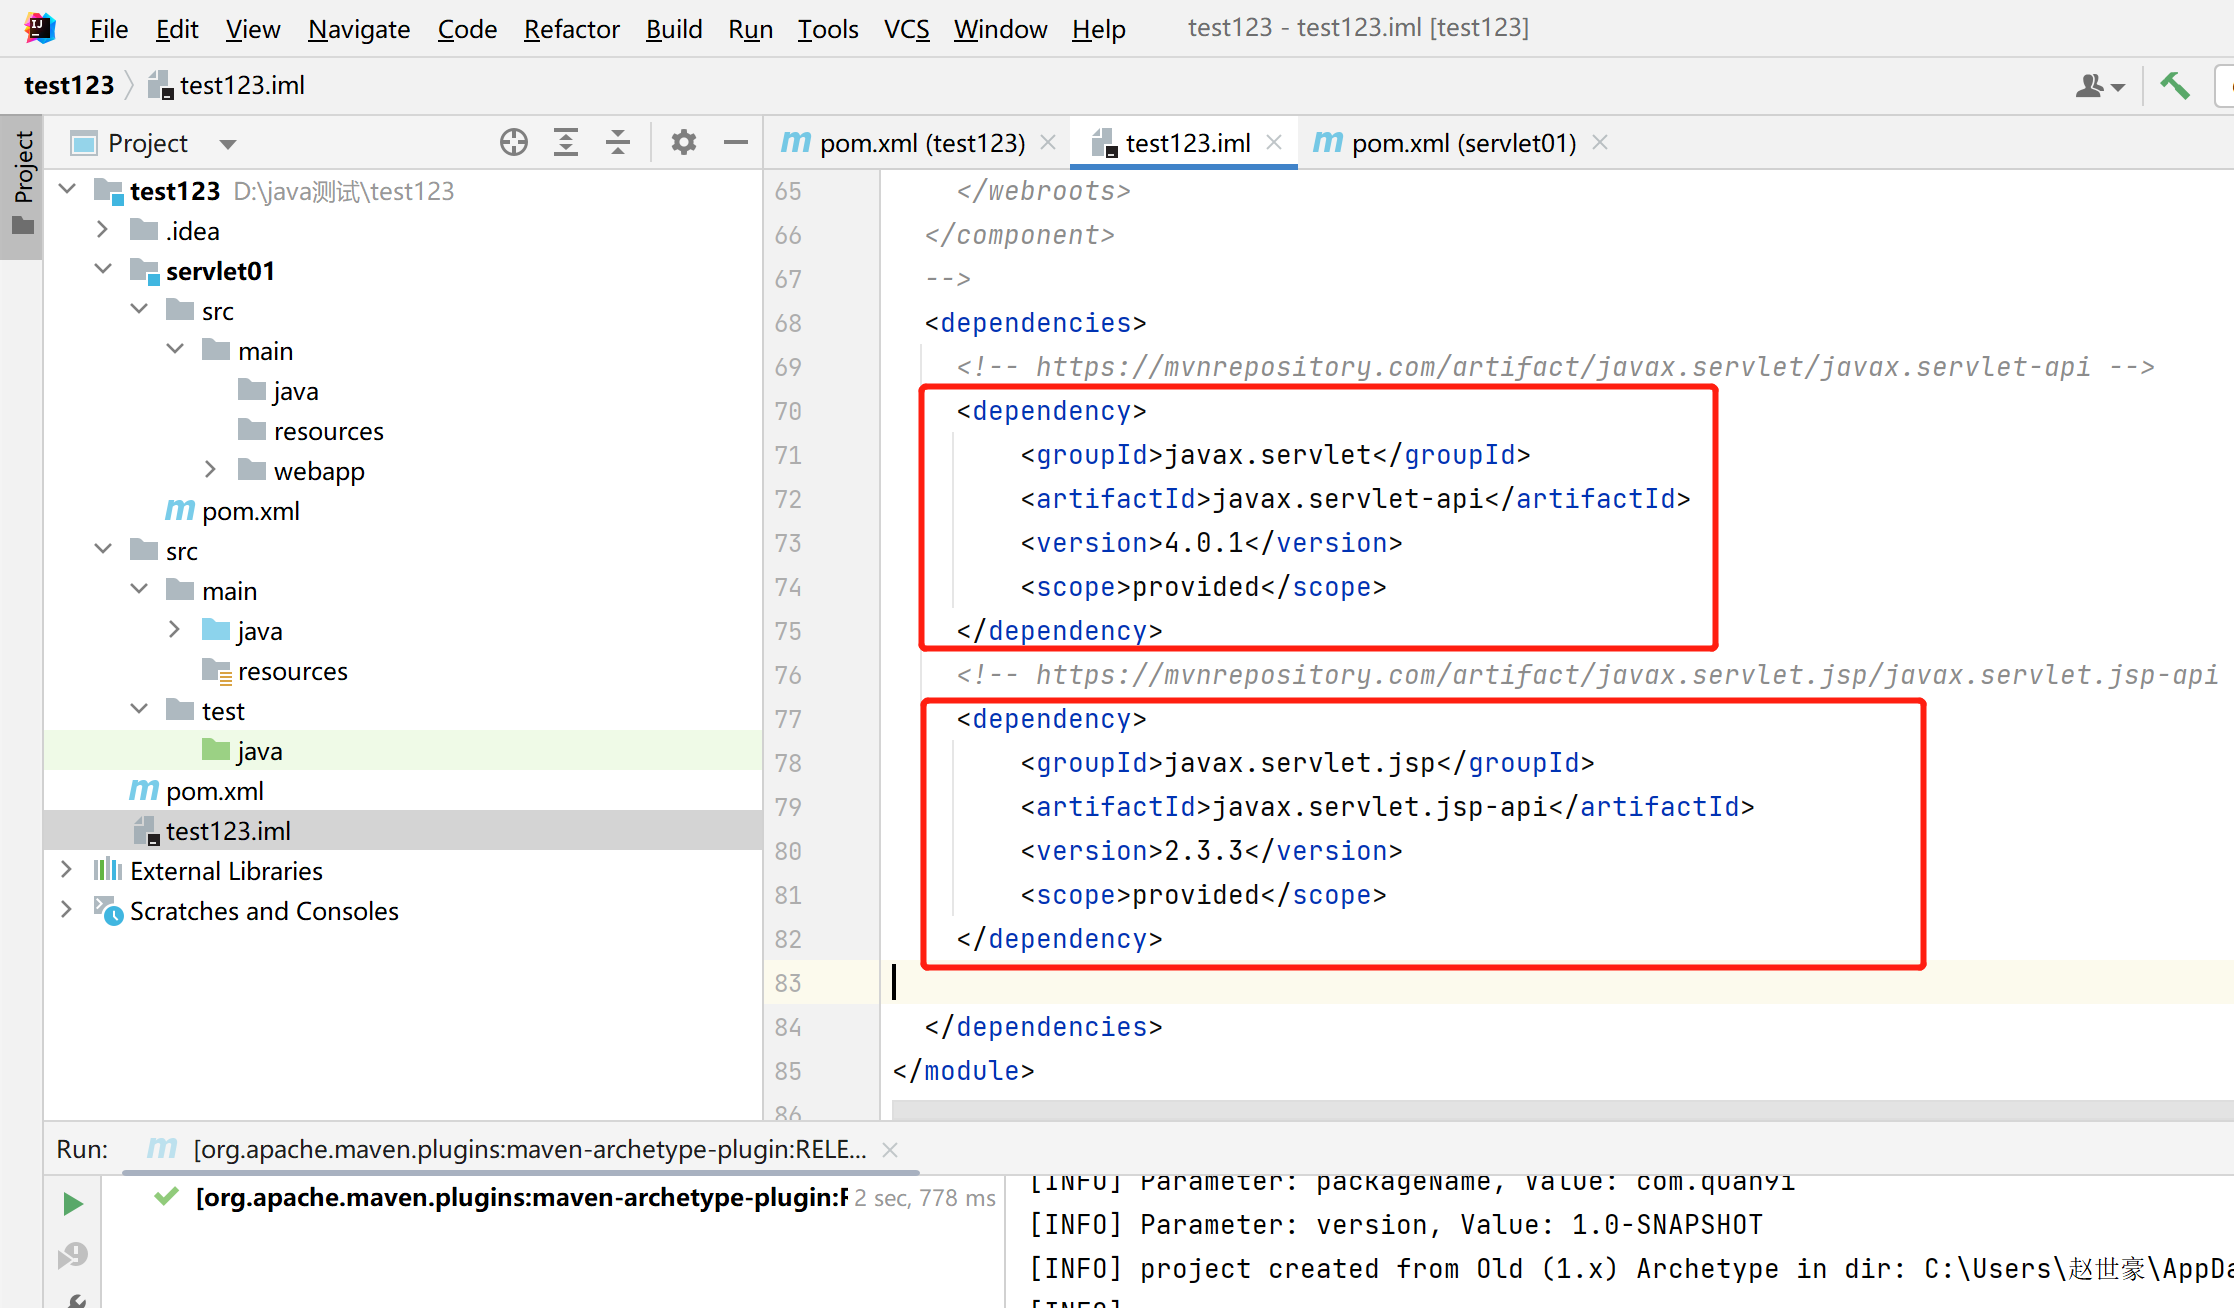The width and height of the screenshot is (2234, 1308).
Task: Open the VCS menu
Action: (906, 29)
